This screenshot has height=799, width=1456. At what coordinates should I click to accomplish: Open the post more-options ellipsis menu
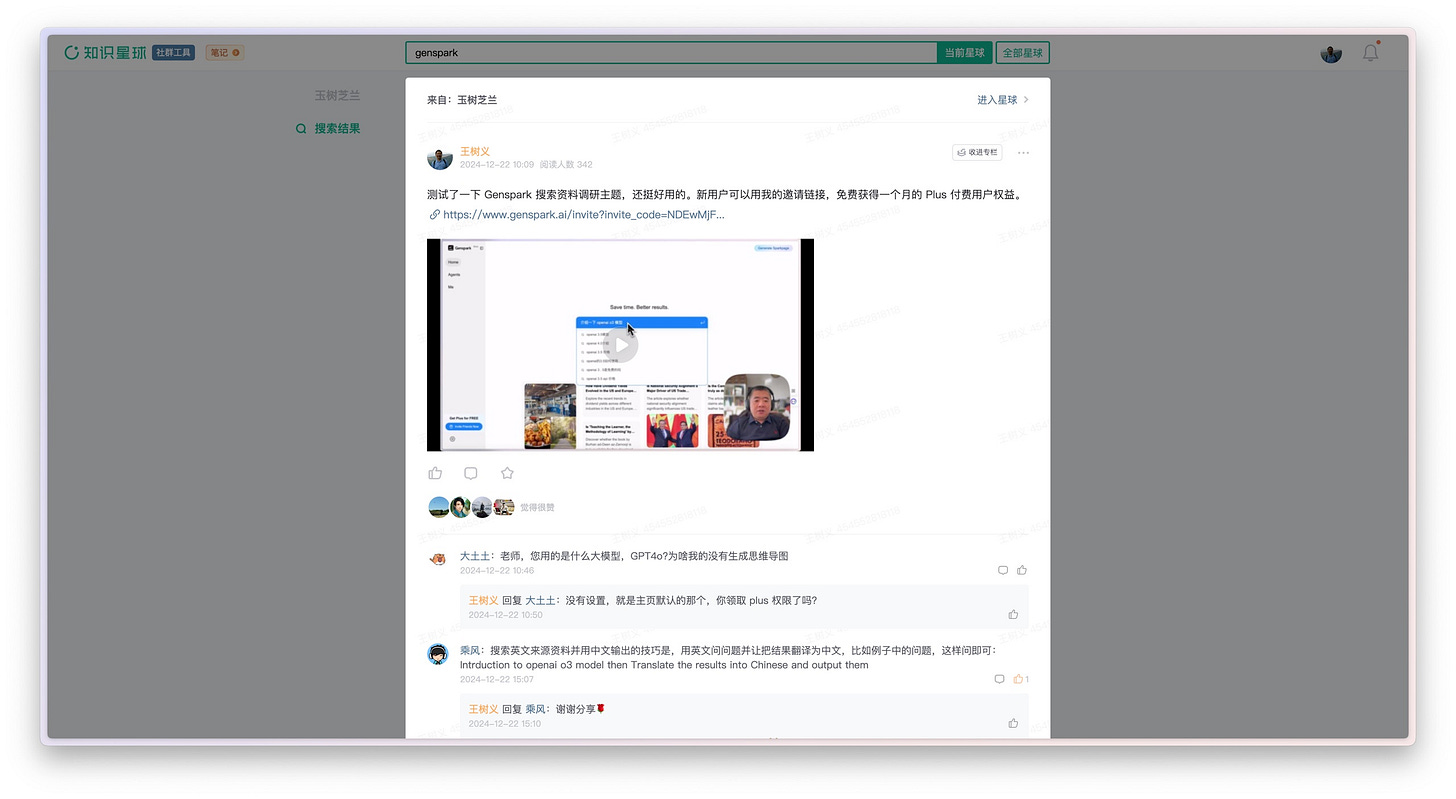[x=1023, y=153]
